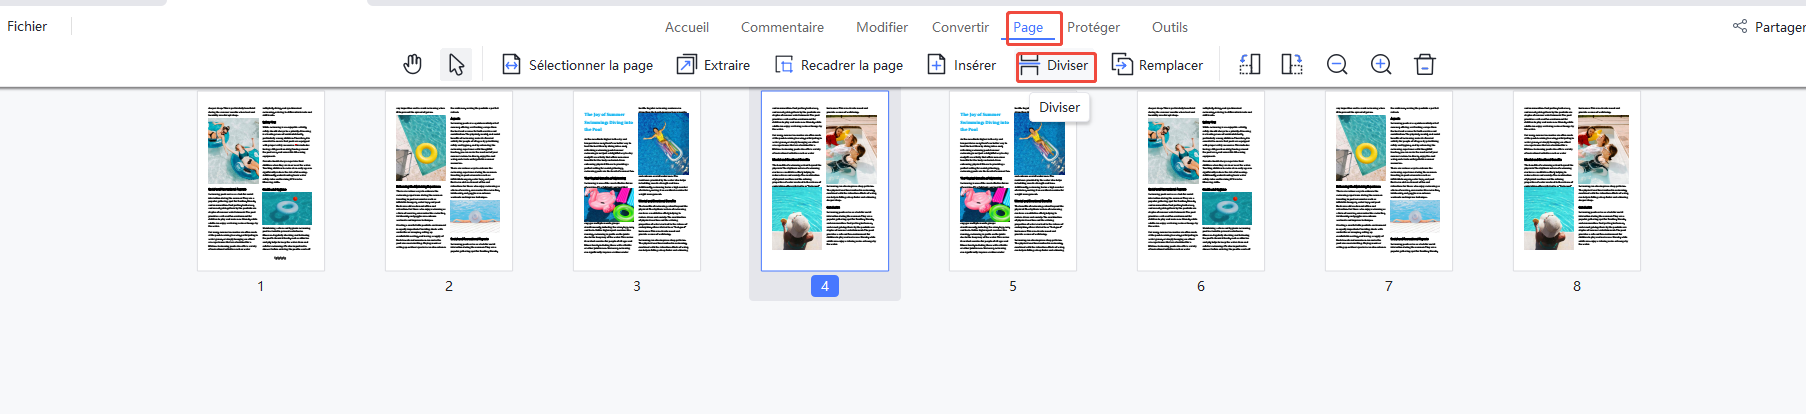Click page number label 1
Screen dimensions: 1806x414
coord(261,286)
